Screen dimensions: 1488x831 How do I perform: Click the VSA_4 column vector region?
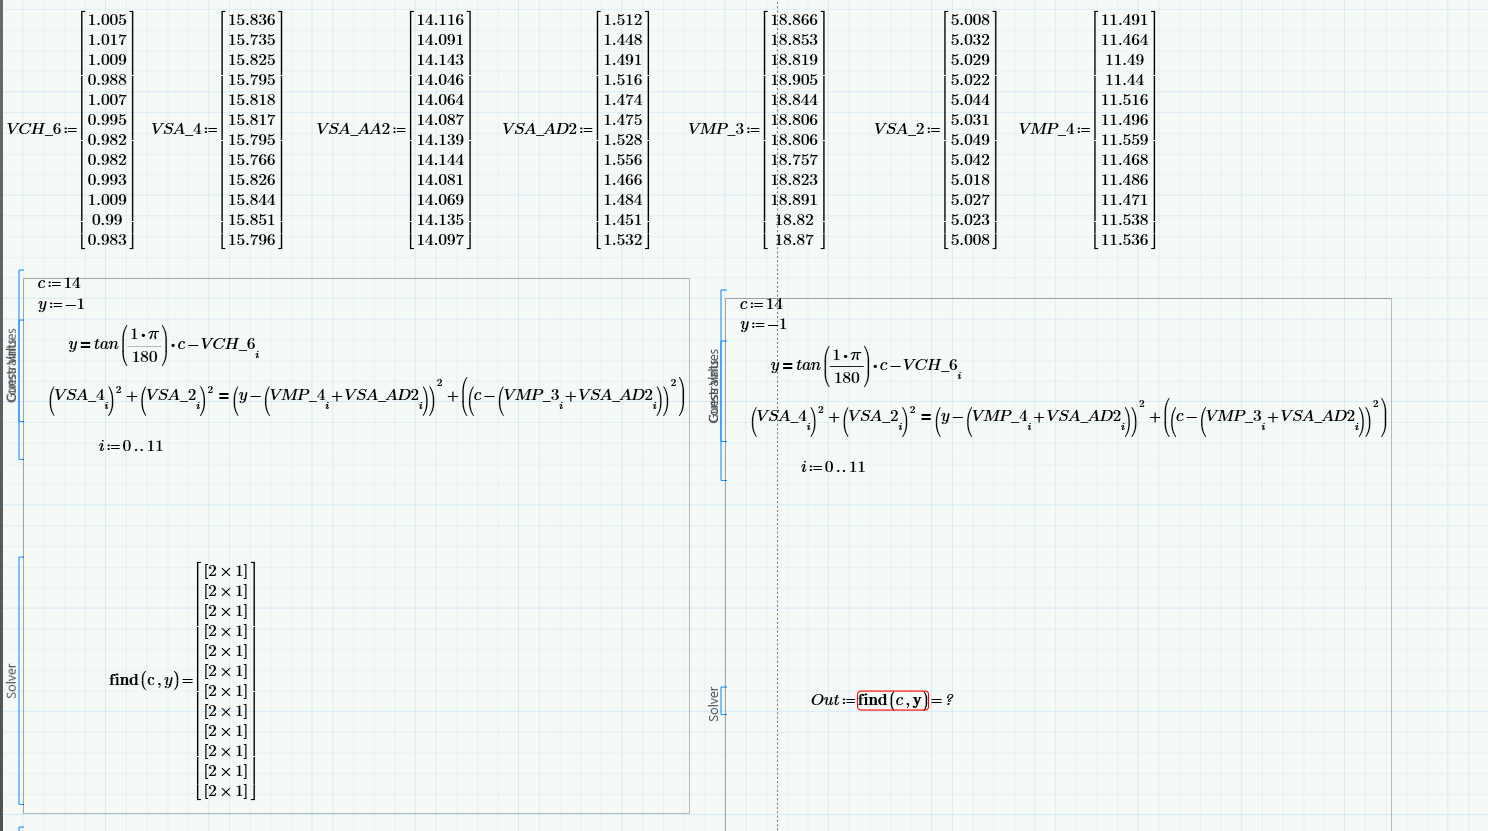[250, 128]
